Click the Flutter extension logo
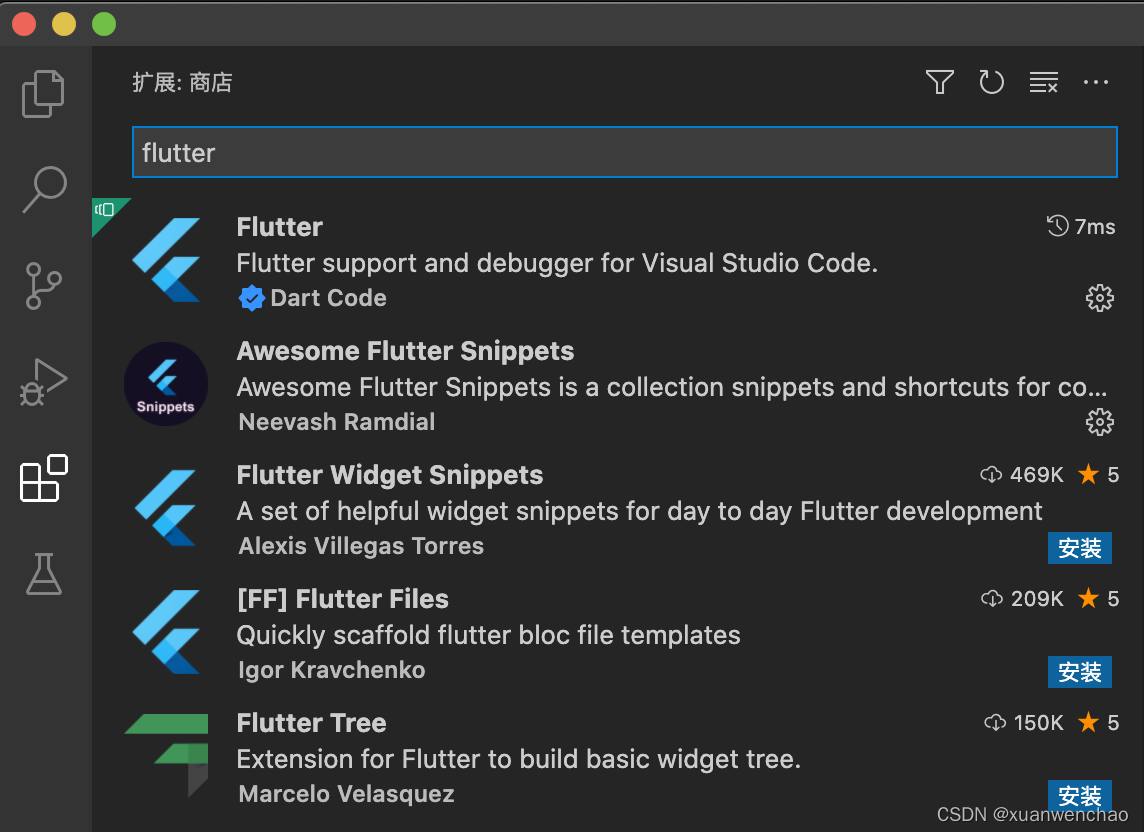This screenshot has width=1144, height=832. (167, 260)
